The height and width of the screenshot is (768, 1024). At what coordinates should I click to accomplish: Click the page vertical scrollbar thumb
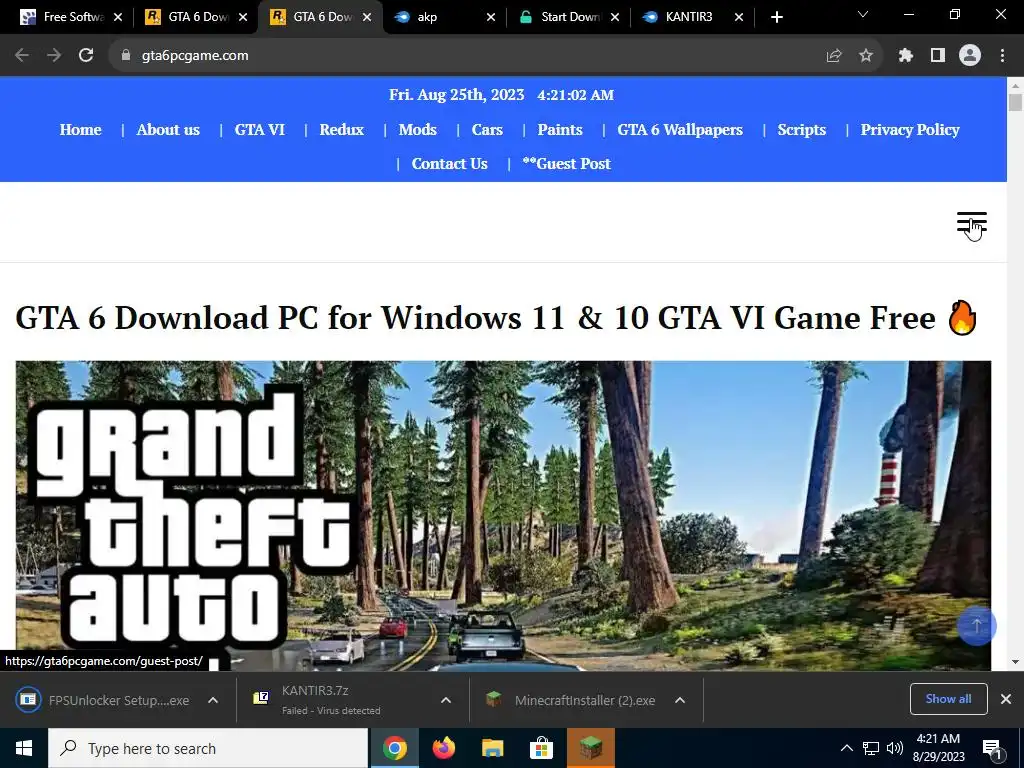pos(1015,103)
